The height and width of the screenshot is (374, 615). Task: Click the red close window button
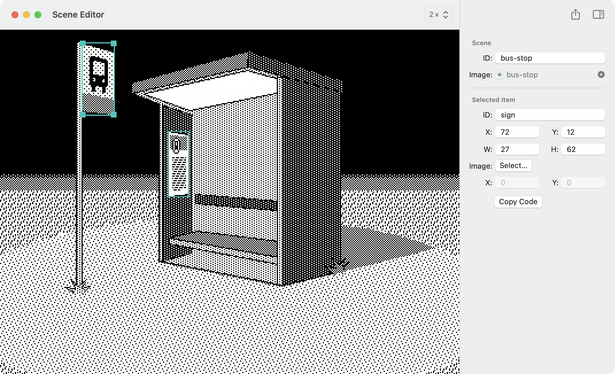(x=15, y=15)
